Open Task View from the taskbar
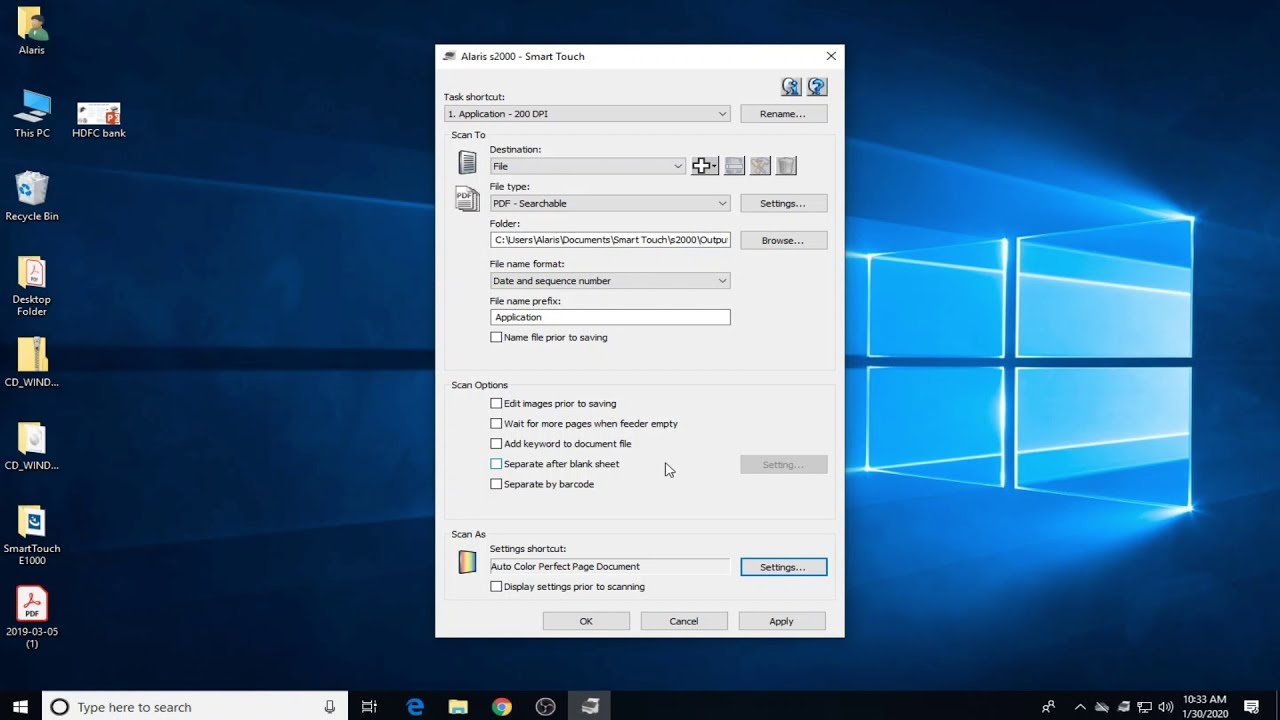Image resolution: width=1280 pixels, height=720 pixels. [369, 707]
